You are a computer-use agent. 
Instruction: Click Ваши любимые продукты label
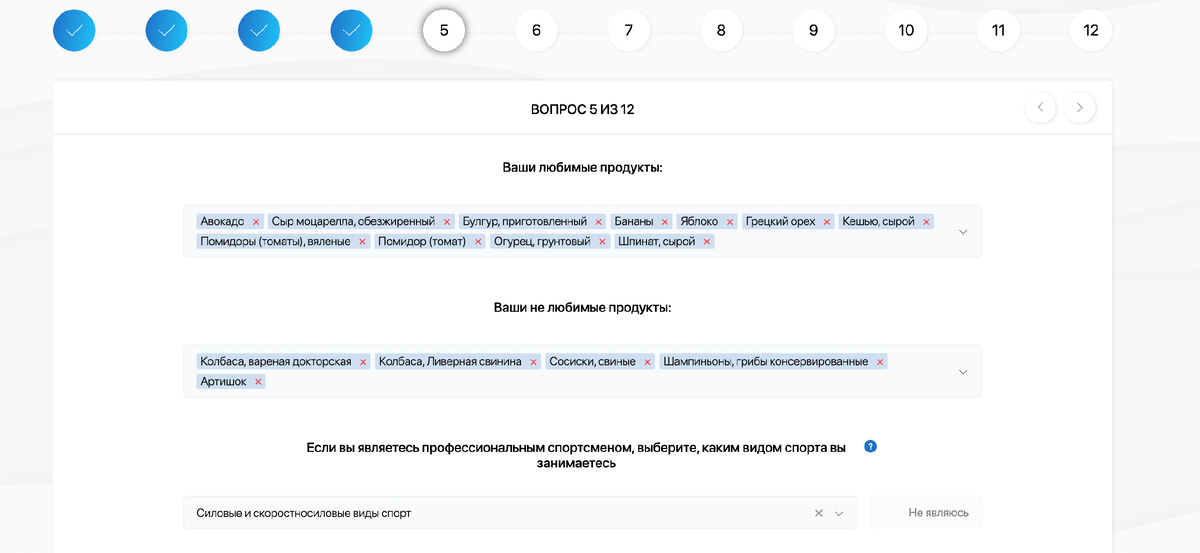tap(583, 167)
